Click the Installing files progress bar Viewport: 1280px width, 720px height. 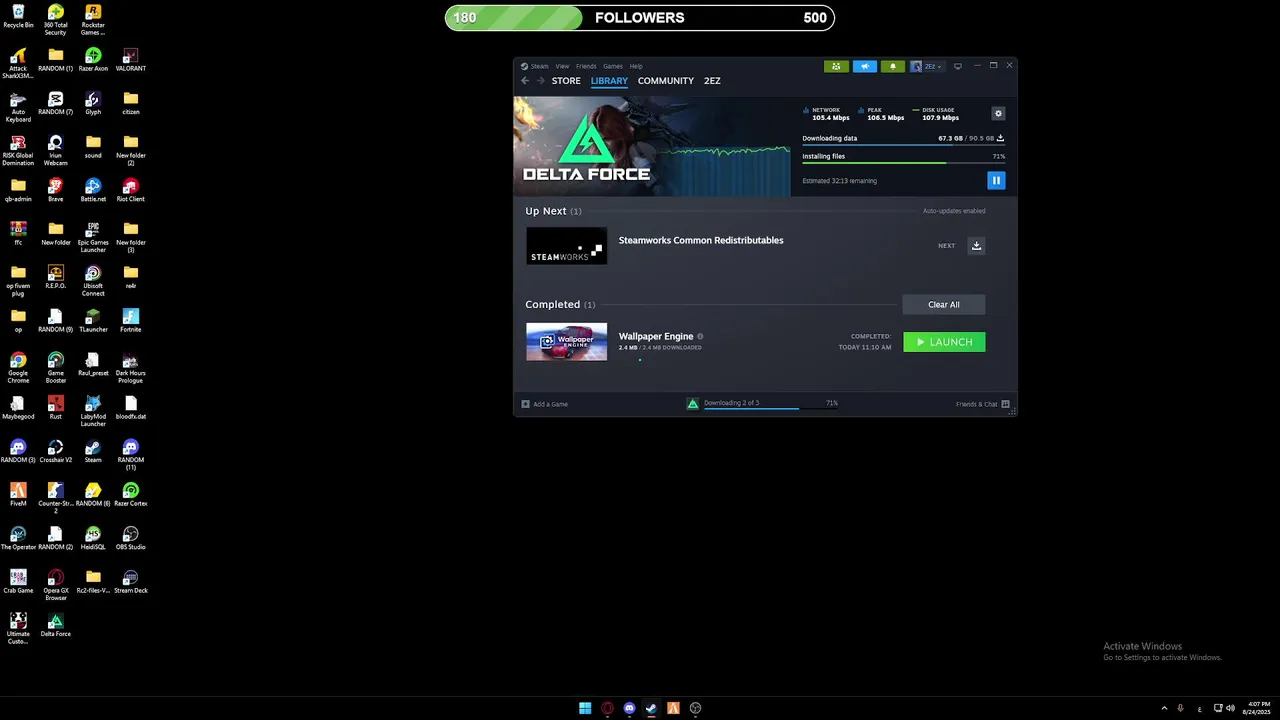[x=903, y=163]
